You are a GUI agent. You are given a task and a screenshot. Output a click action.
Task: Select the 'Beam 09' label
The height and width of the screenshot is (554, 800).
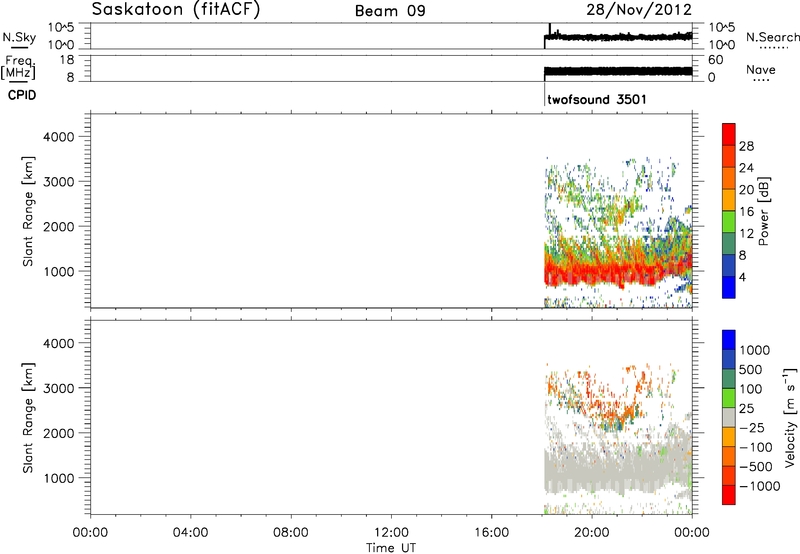[390, 11]
